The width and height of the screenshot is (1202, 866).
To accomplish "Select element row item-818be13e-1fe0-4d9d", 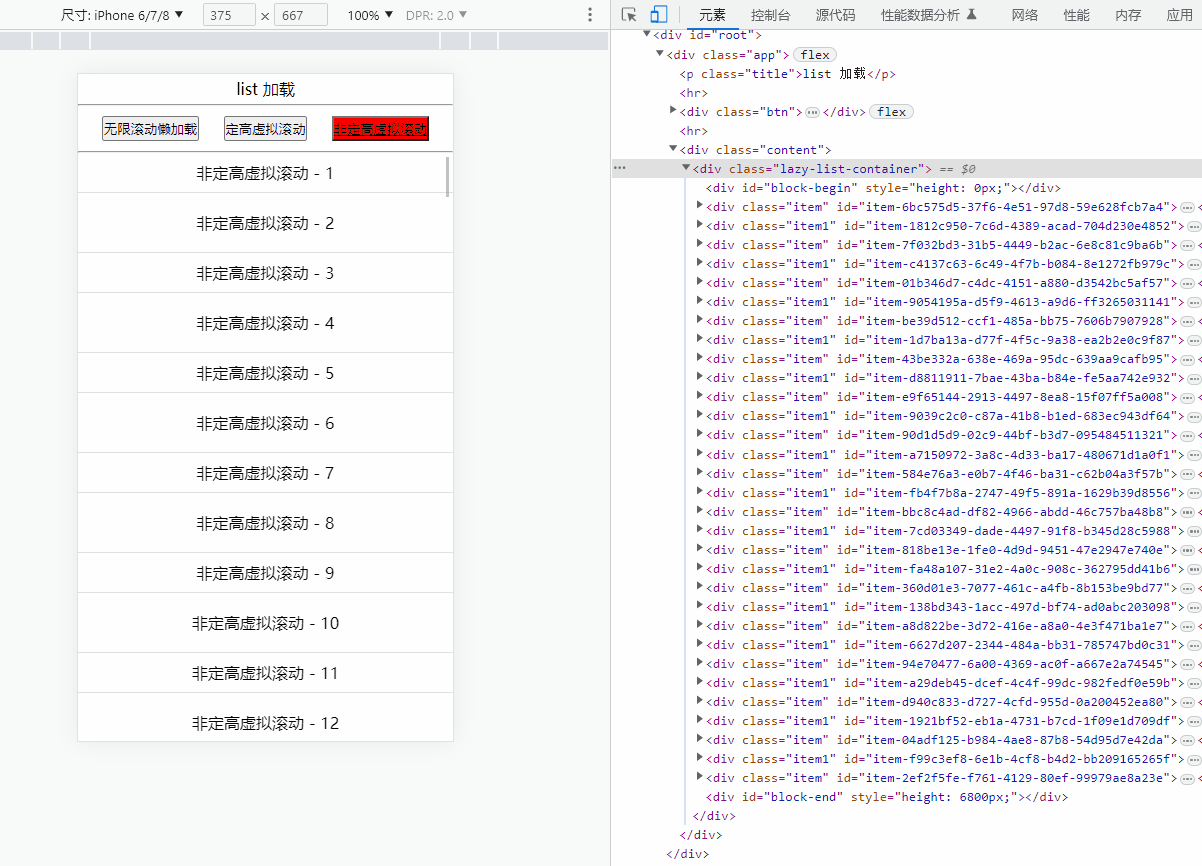I will (x=907, y=549).
